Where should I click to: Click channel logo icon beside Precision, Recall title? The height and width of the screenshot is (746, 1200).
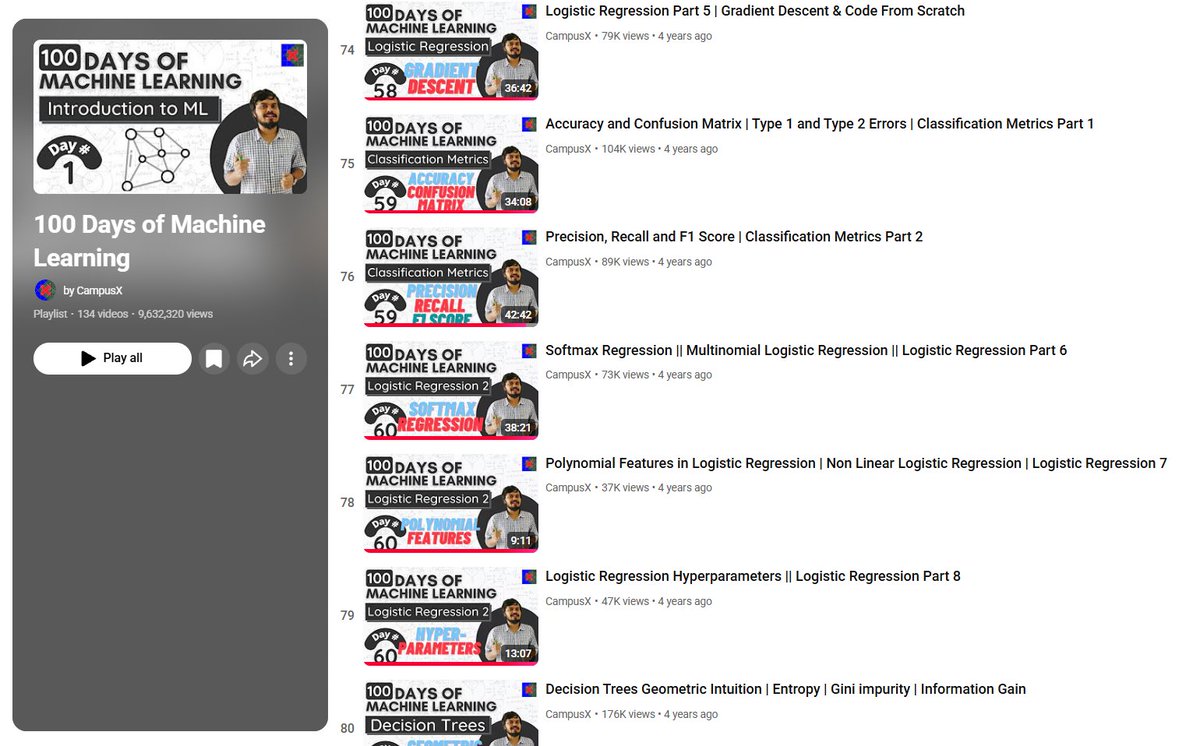coord(529,237)
